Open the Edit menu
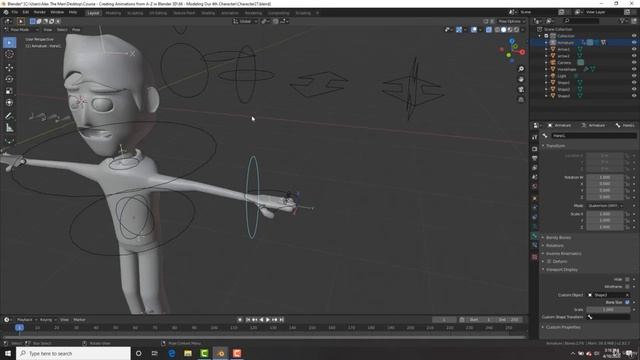Screen dimensions: 640x360 point(26,12)
